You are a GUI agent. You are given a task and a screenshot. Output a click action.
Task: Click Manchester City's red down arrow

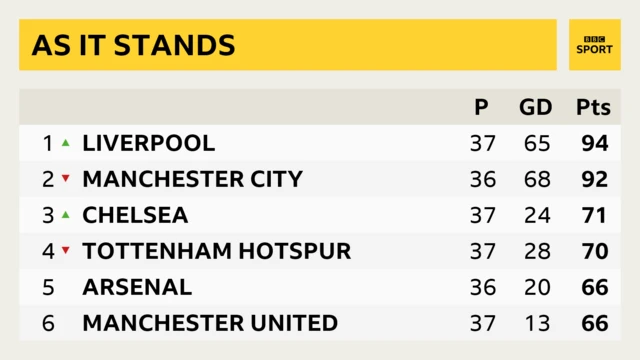pos(66,178)
